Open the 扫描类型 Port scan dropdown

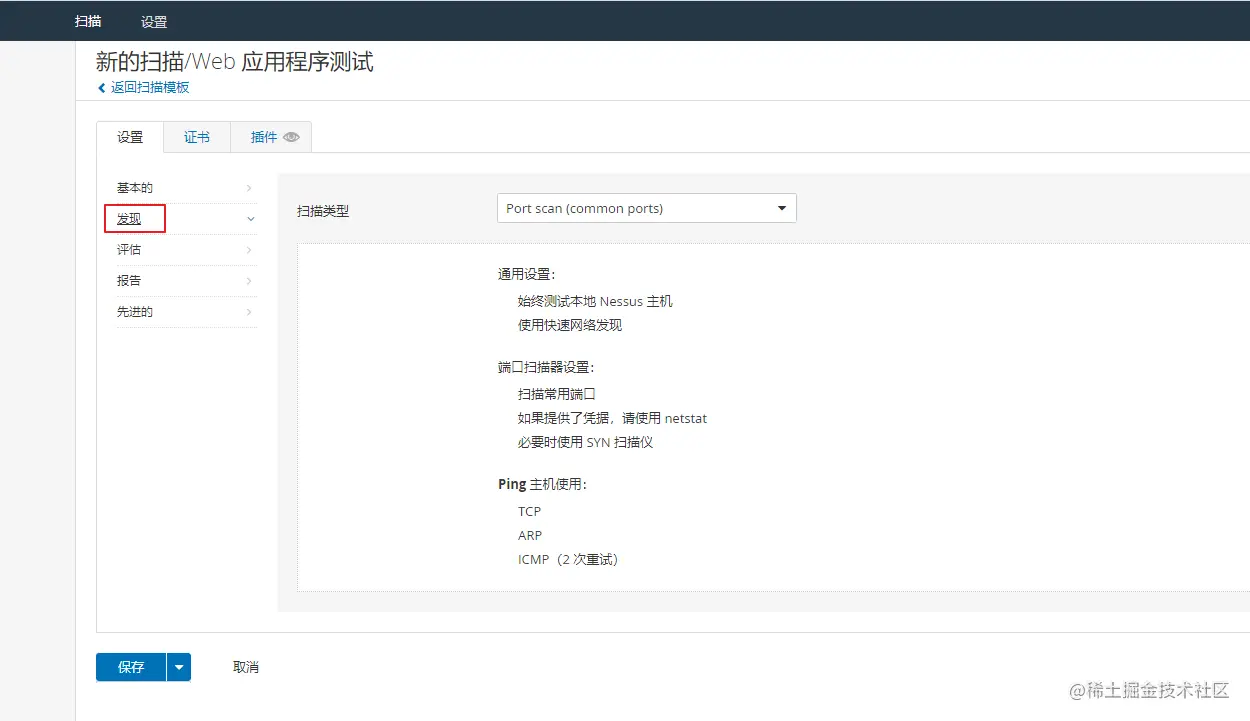point(647,208)
